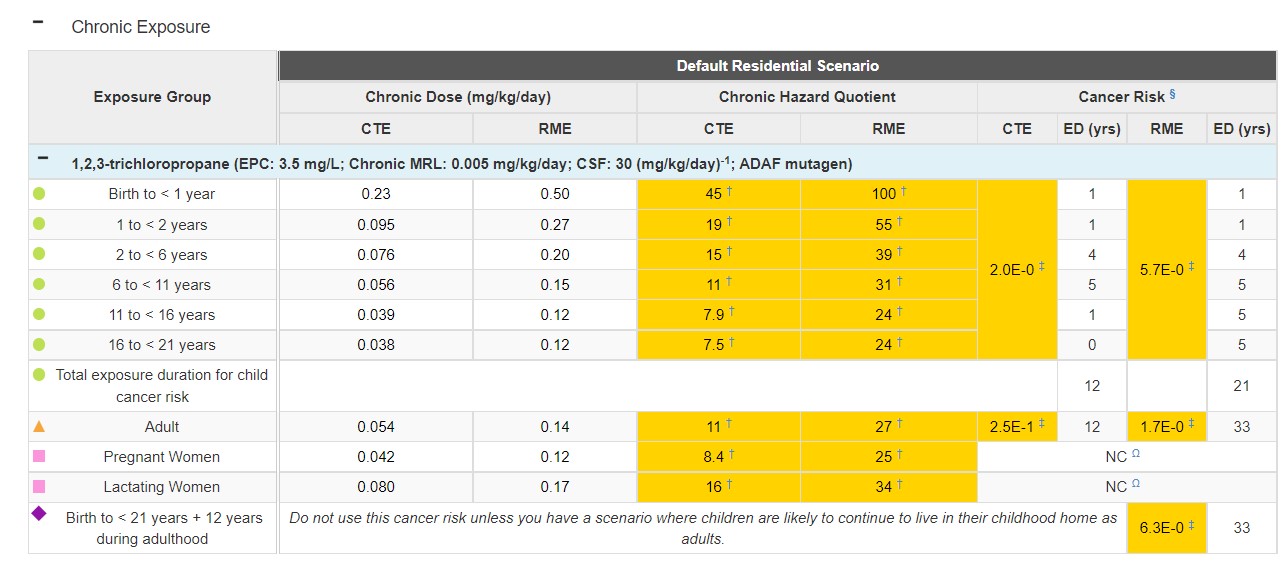Open the § footnote beside Cancer Risk

coord(1172,94)
